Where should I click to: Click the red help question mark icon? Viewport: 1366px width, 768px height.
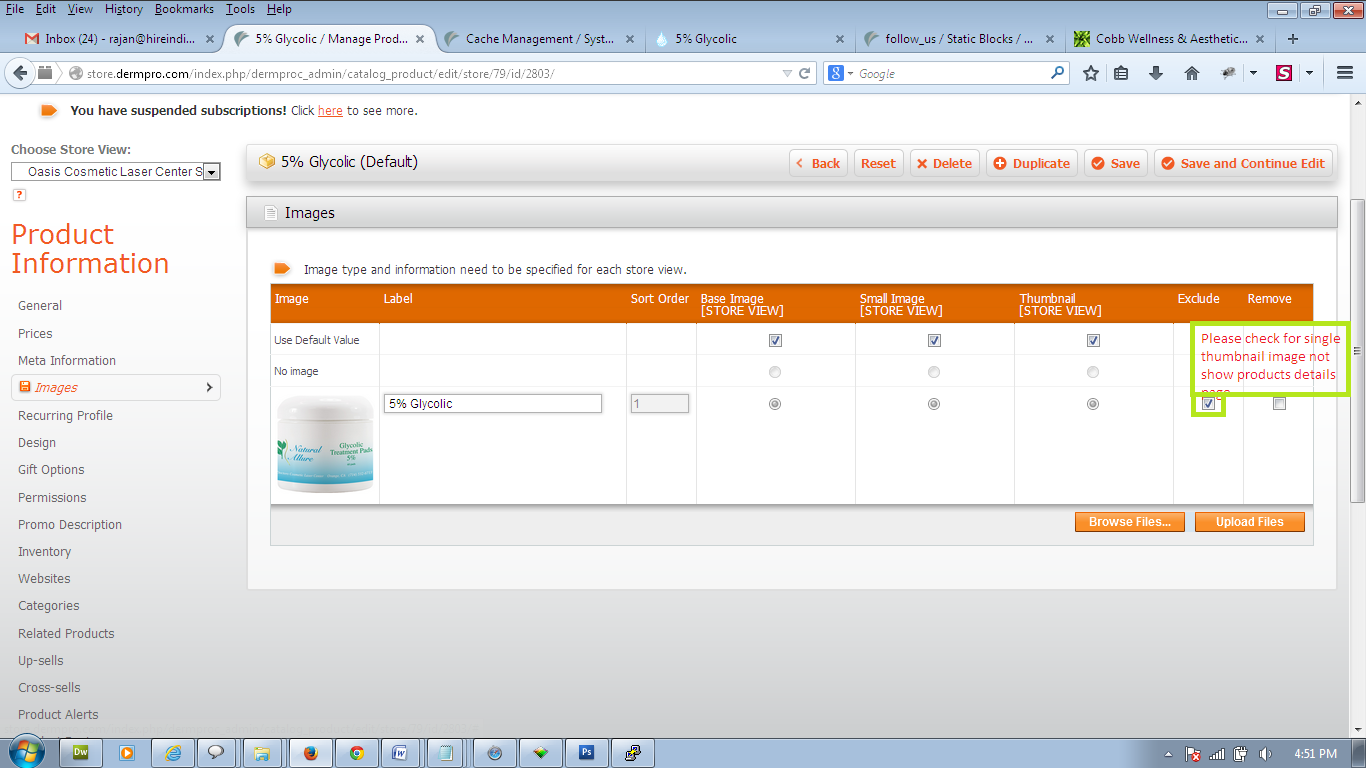click(x=18, y=195)
